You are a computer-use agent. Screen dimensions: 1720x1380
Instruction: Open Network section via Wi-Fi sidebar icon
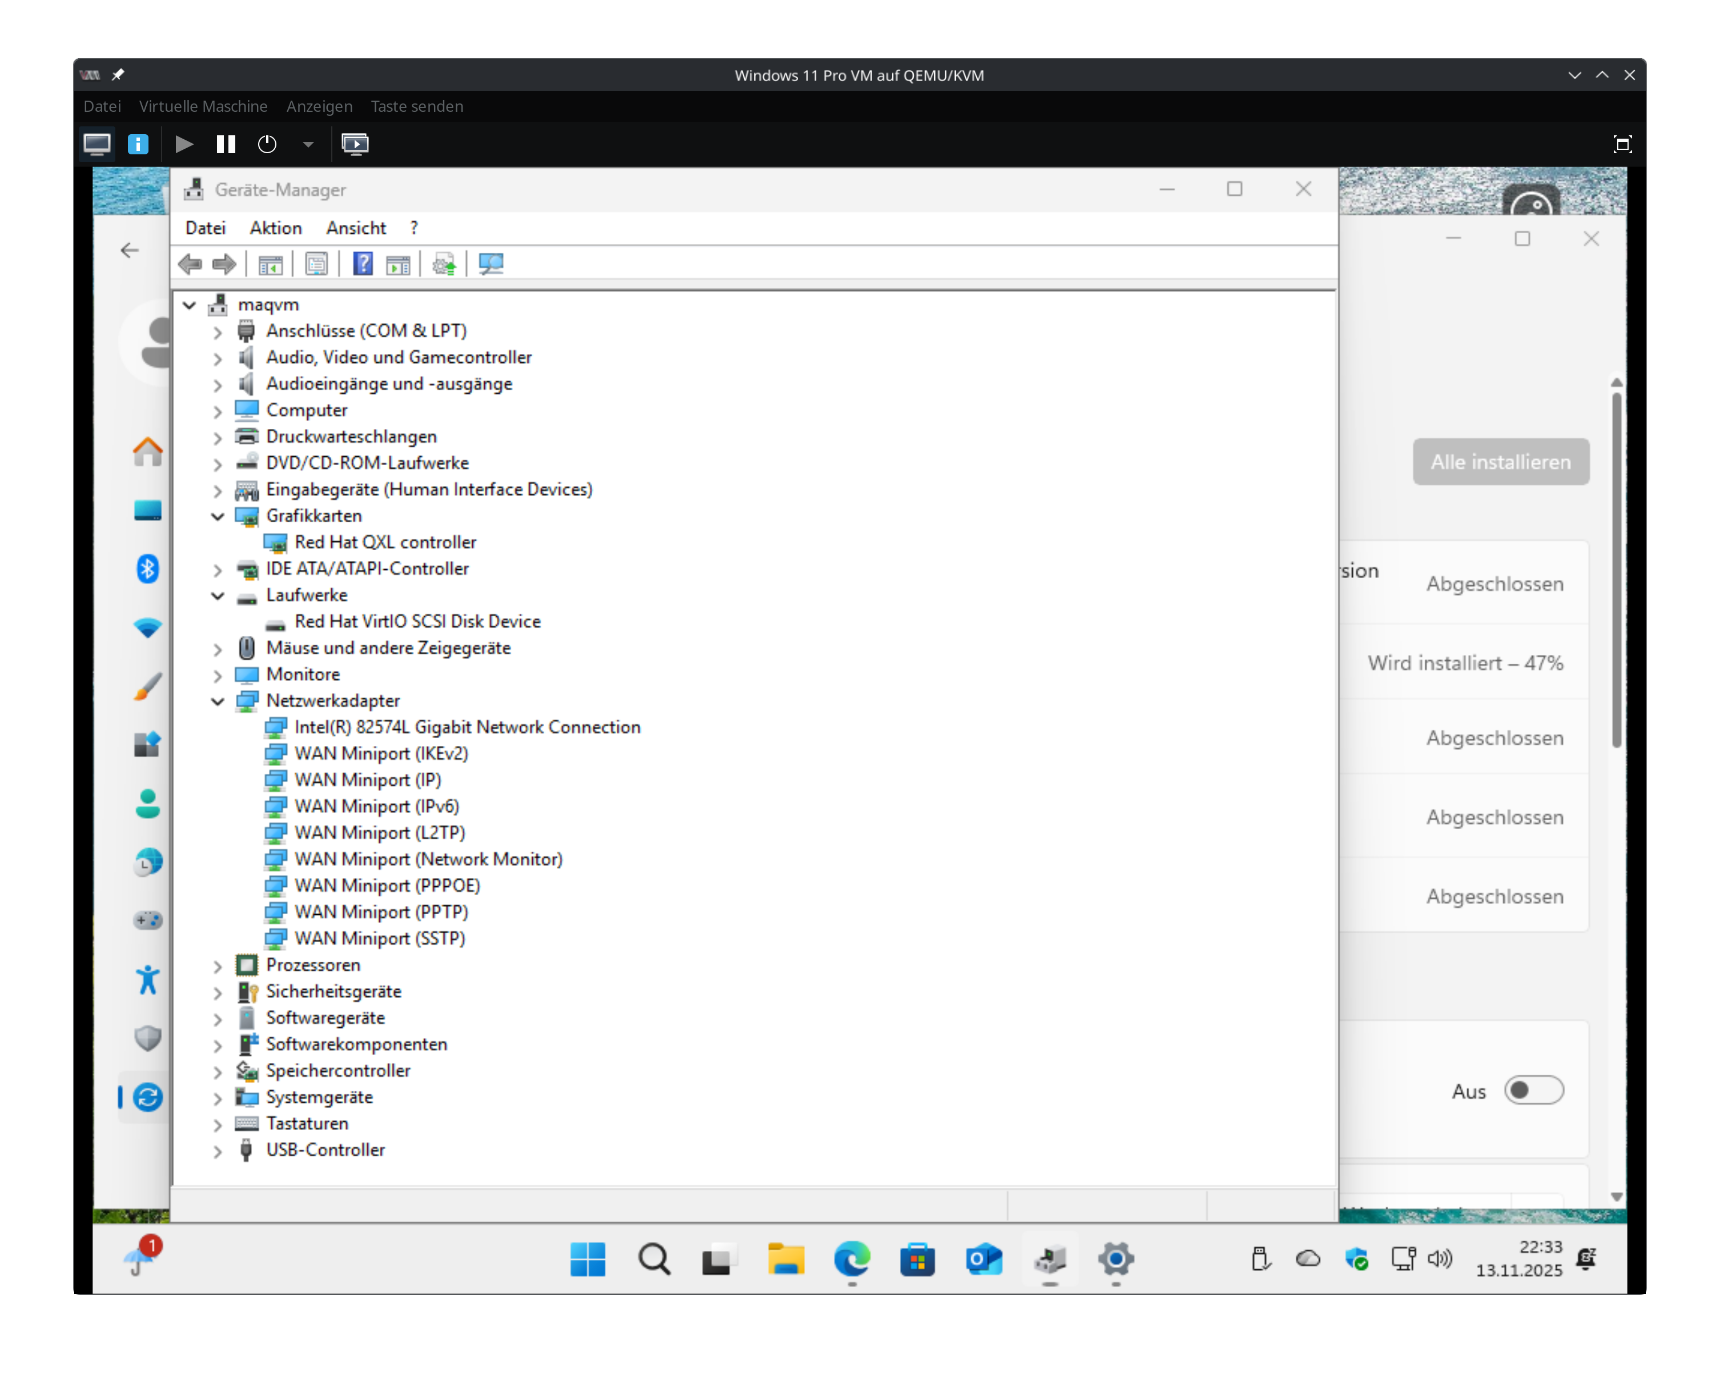tap(148, 628)
